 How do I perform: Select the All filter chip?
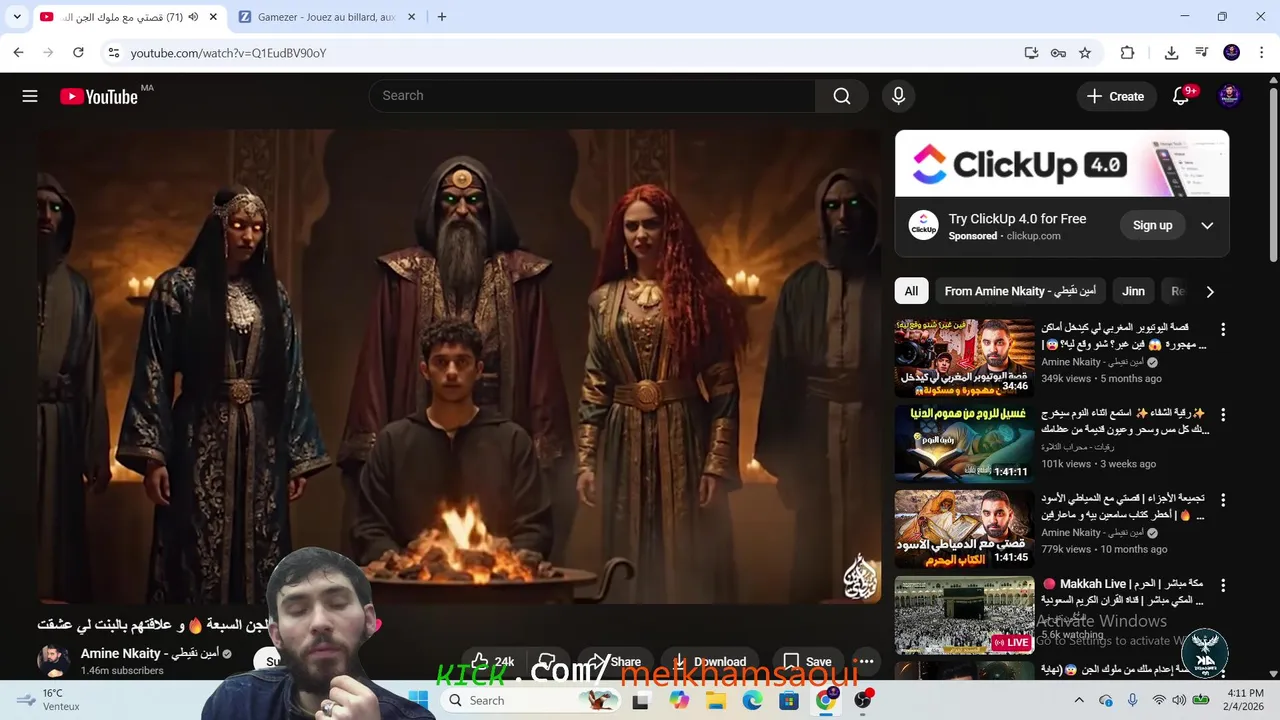point(911,292)
